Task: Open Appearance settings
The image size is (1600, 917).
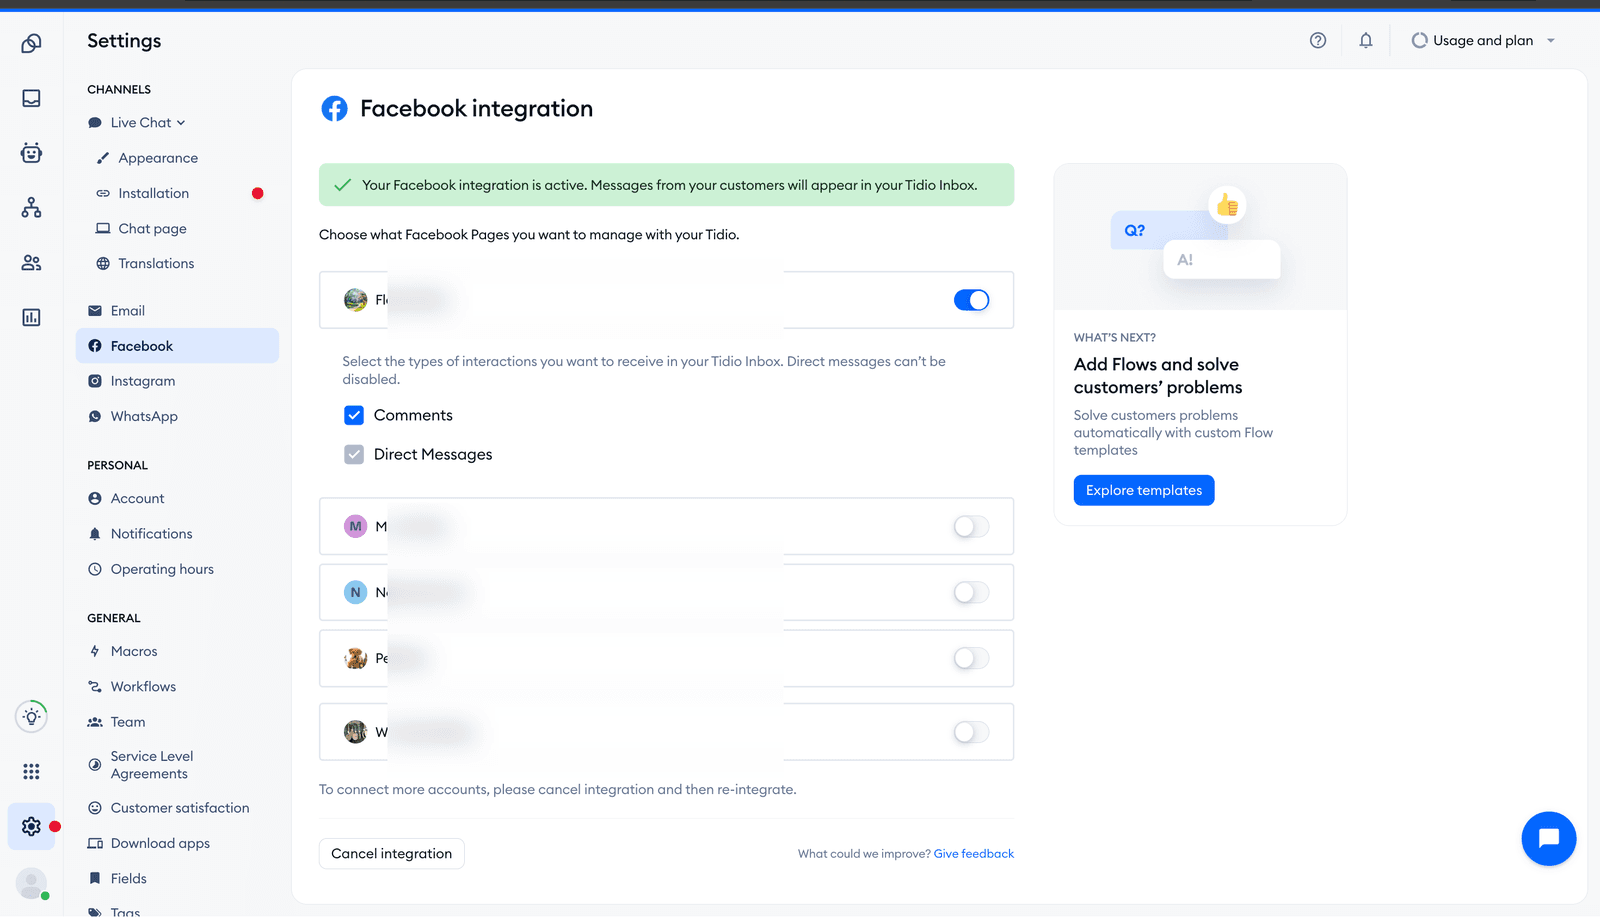Action: click(x=158, y=158)
